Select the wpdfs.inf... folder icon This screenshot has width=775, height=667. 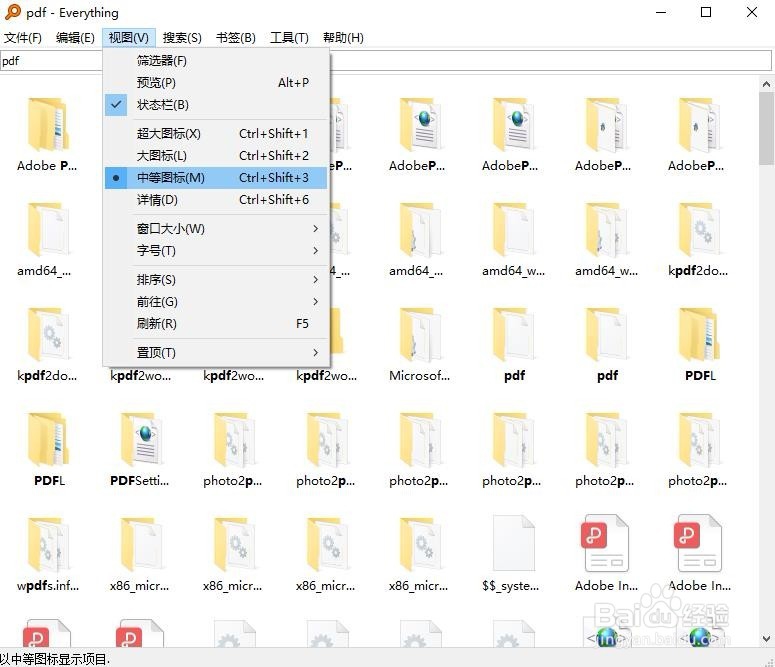pyautogui.click(x=47, y=544)
